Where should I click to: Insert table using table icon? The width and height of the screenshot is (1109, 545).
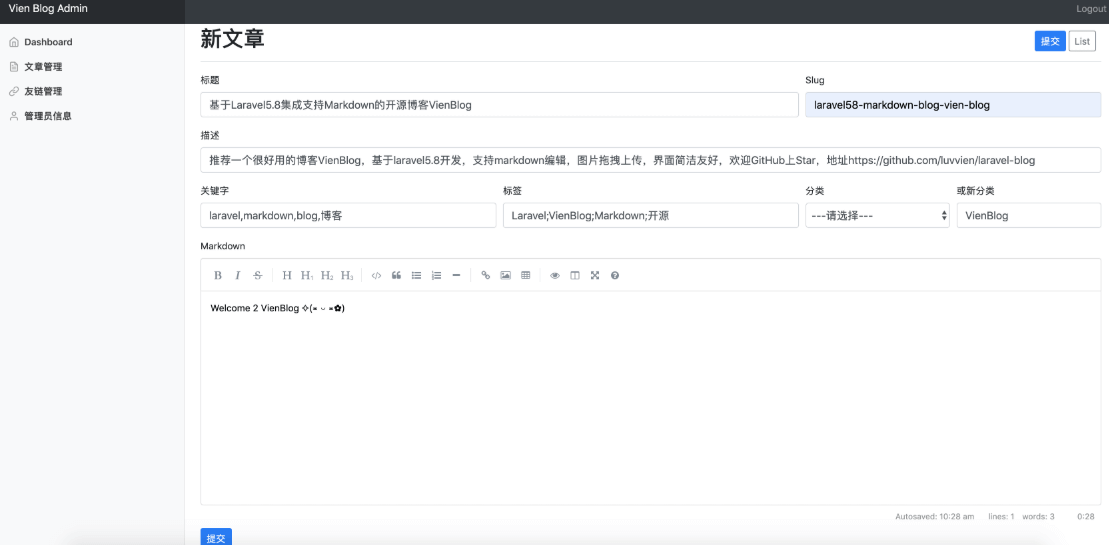(x=526, y=276)
